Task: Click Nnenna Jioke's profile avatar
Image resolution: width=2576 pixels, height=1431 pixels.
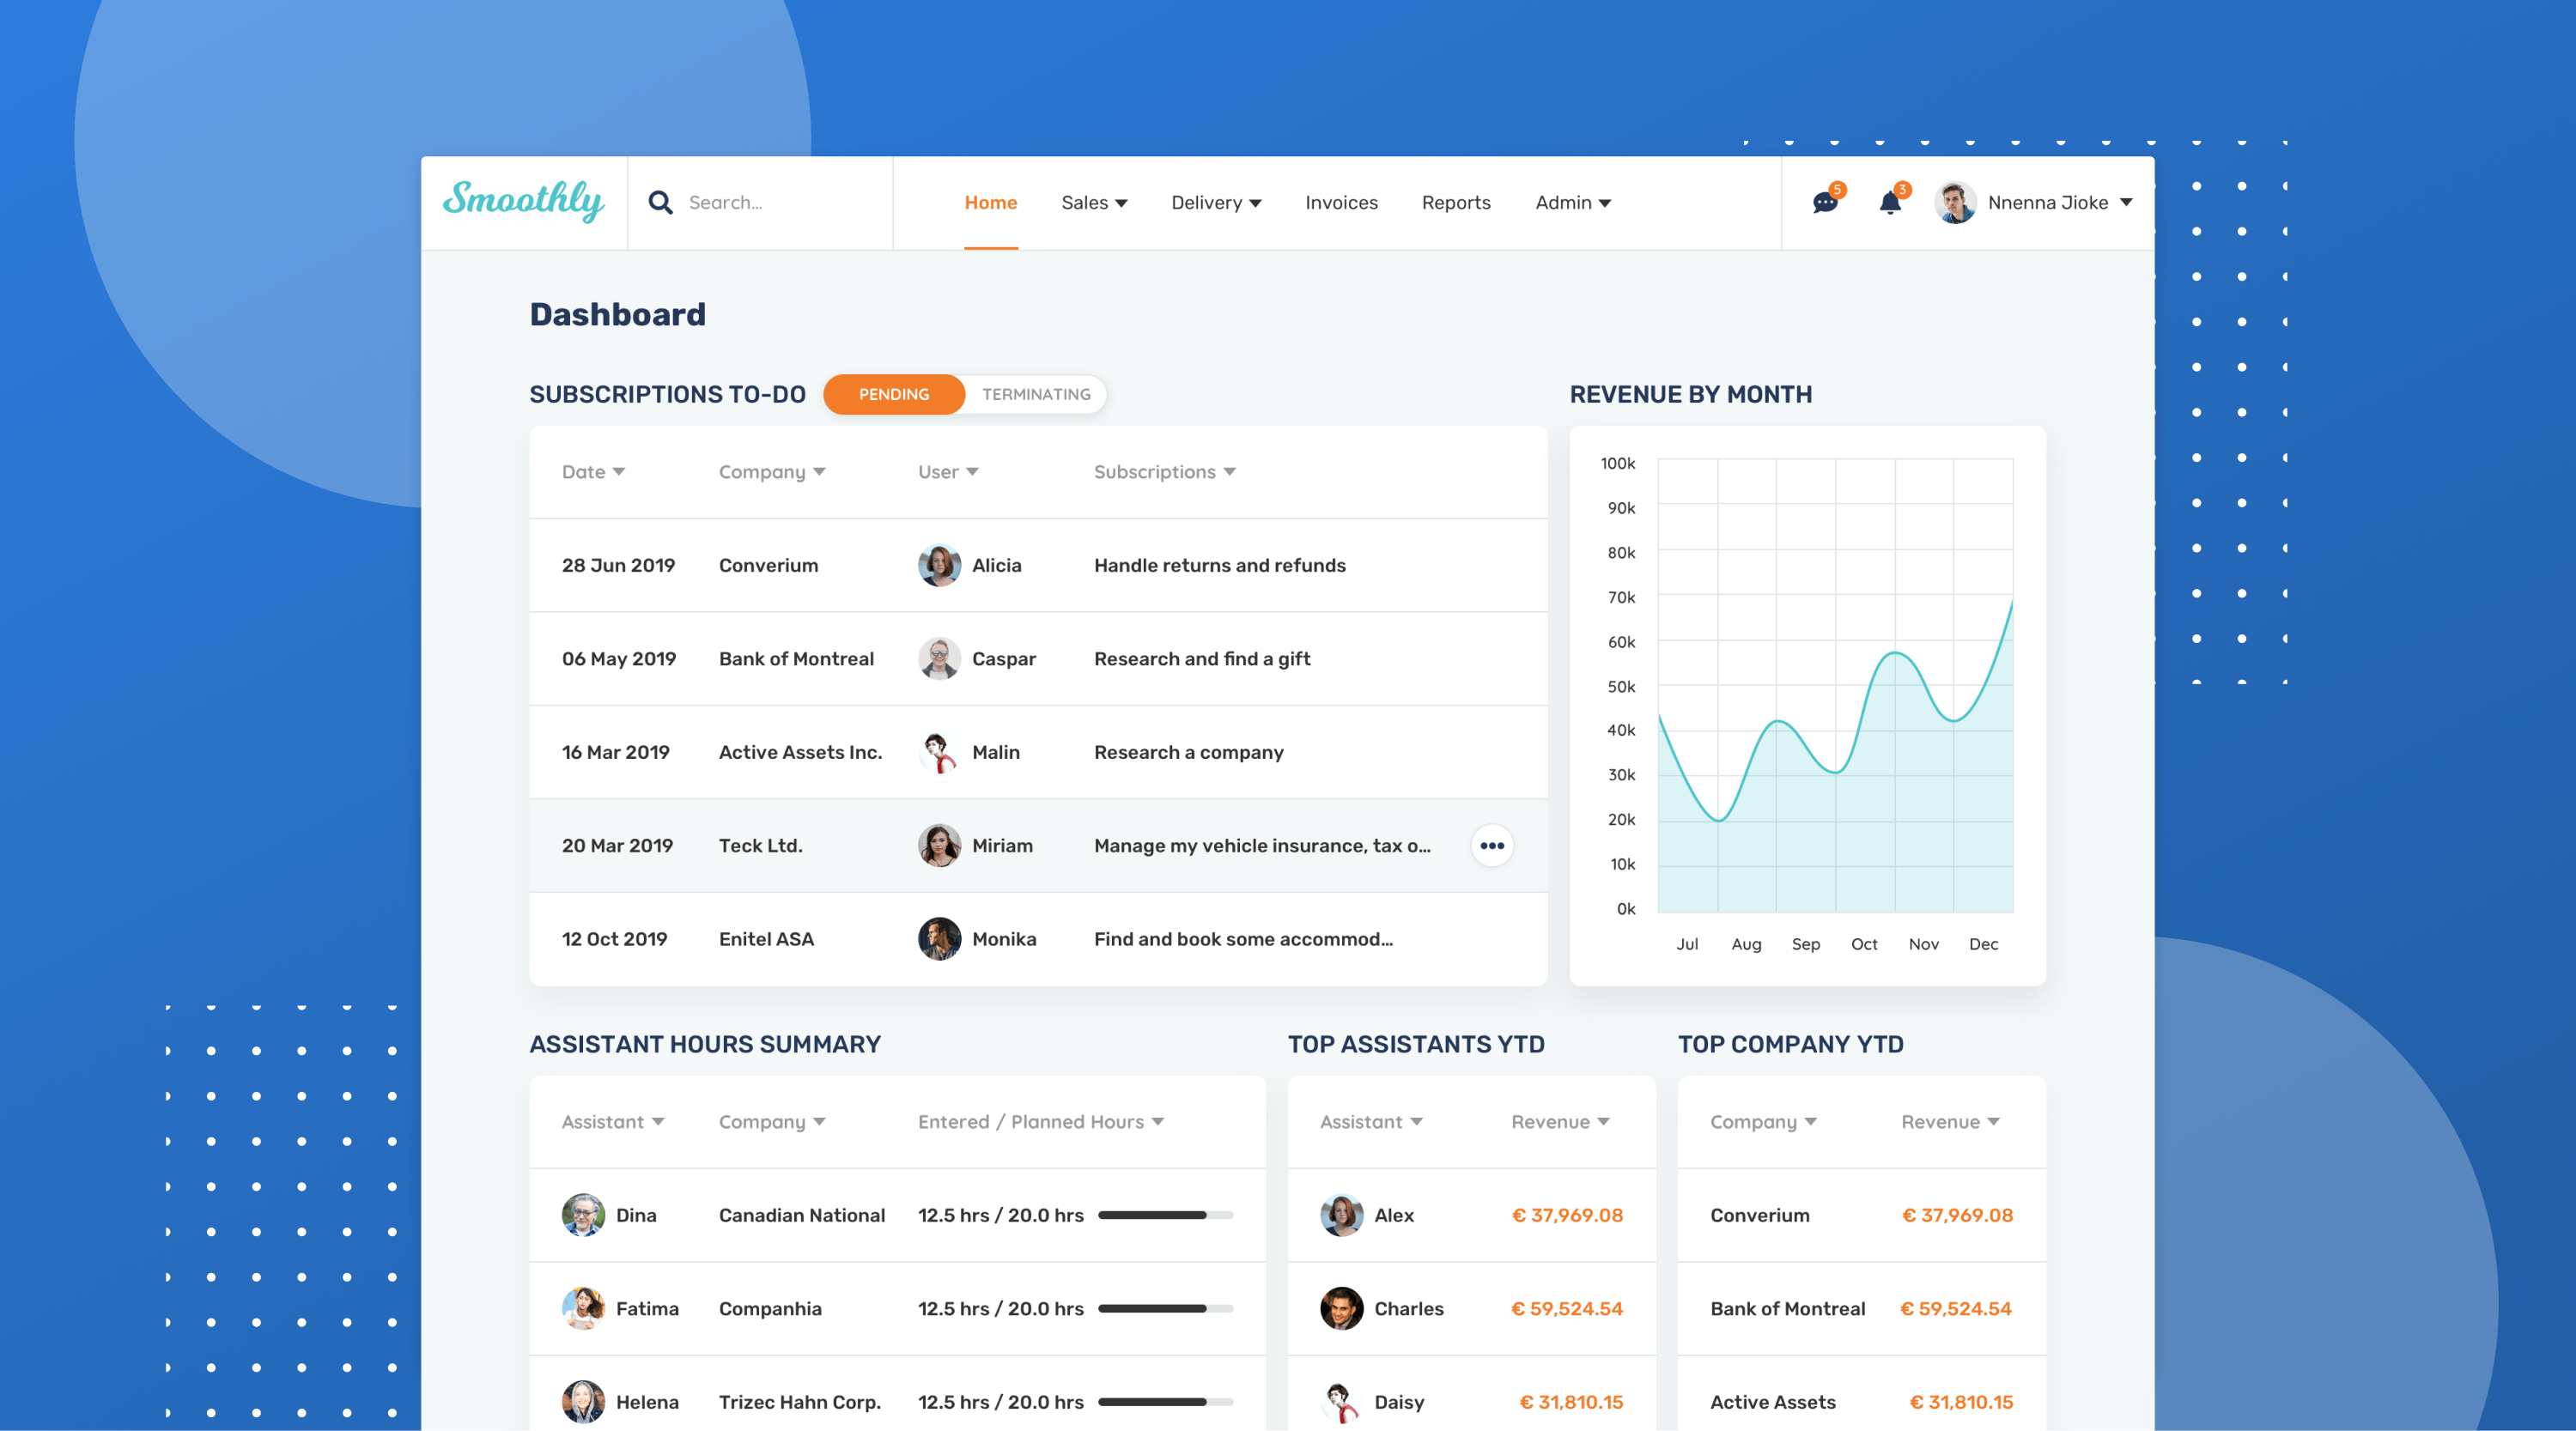Action: tap(1955, 202)
